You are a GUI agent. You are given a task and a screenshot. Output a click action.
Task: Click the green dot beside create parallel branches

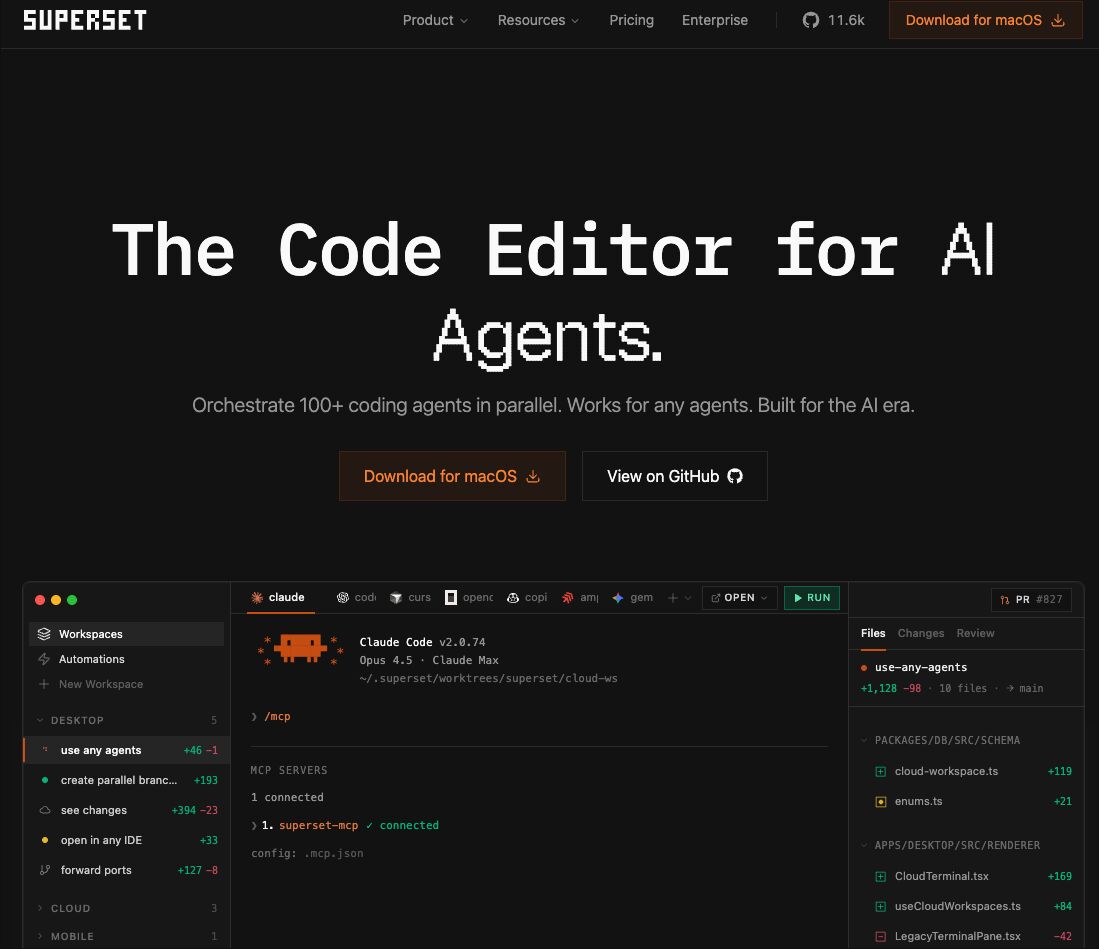point(45,780)
